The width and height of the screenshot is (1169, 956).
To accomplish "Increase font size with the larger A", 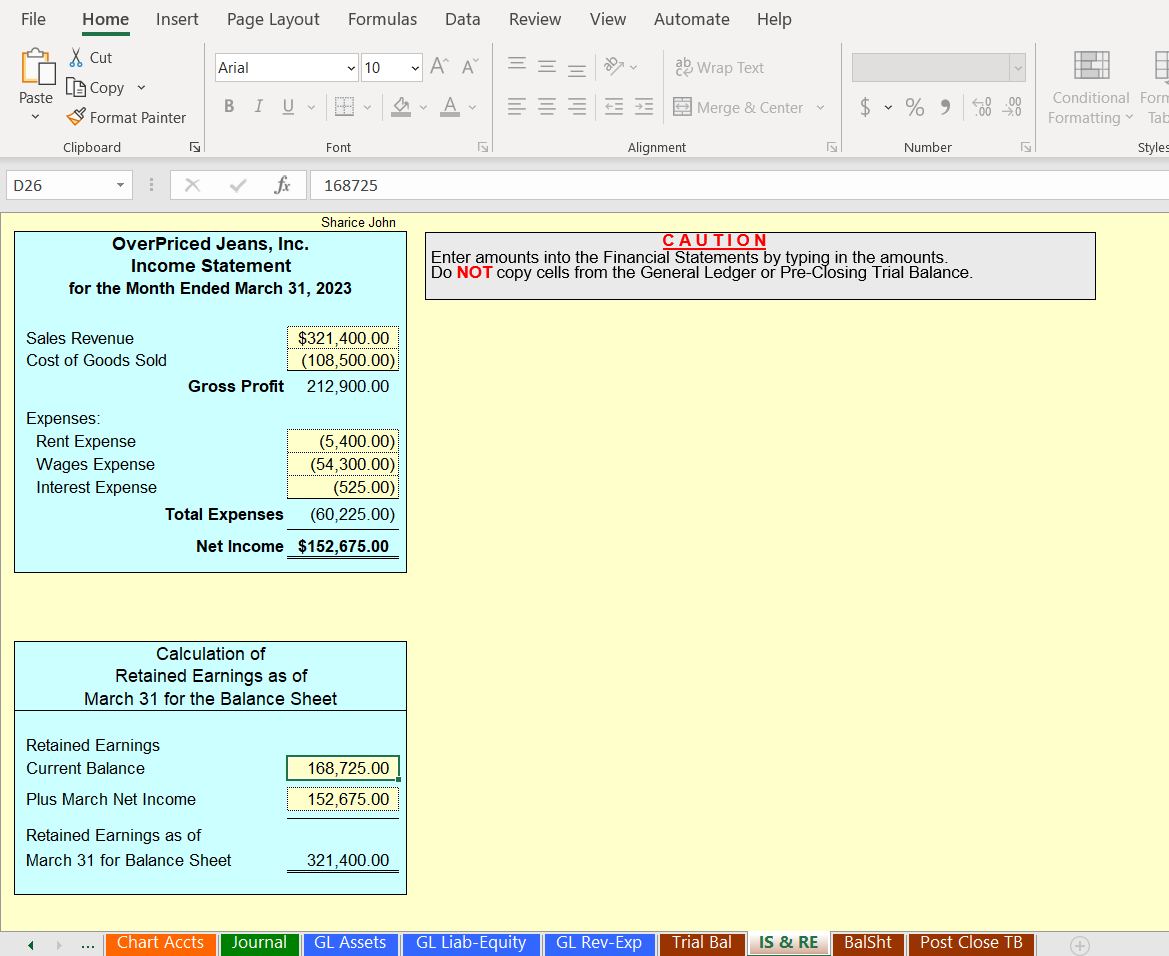I will point(439,66).
